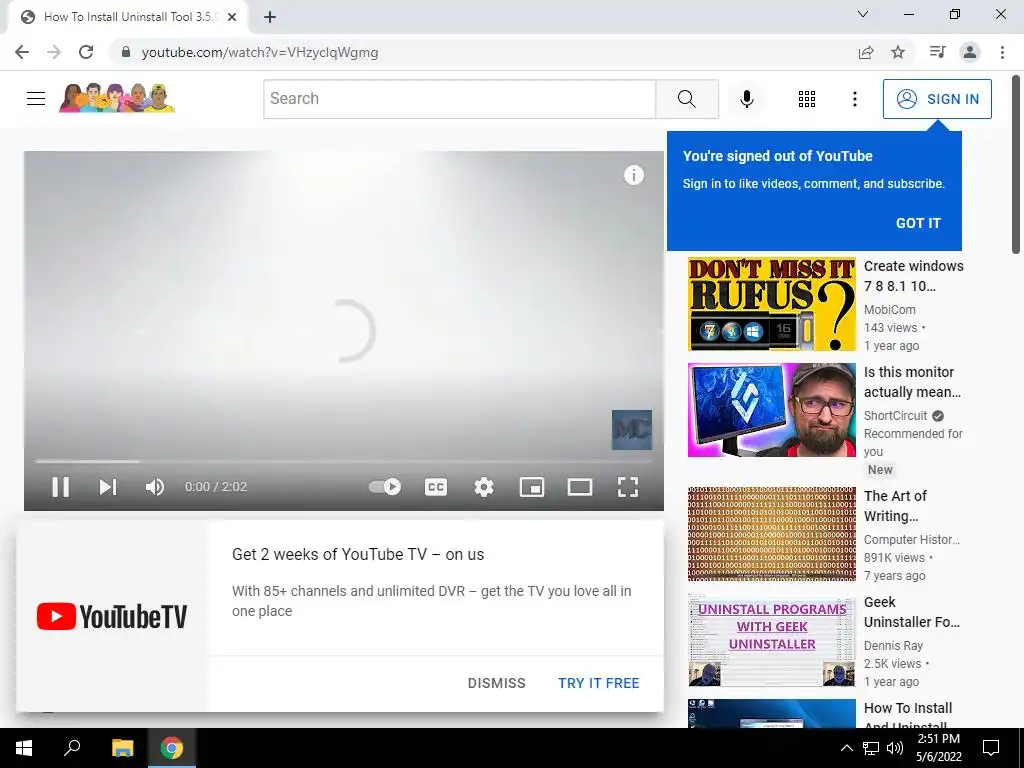View site information lock icon
The width and height of the screenshot is (1024, 768).
[x=126, y=52]
